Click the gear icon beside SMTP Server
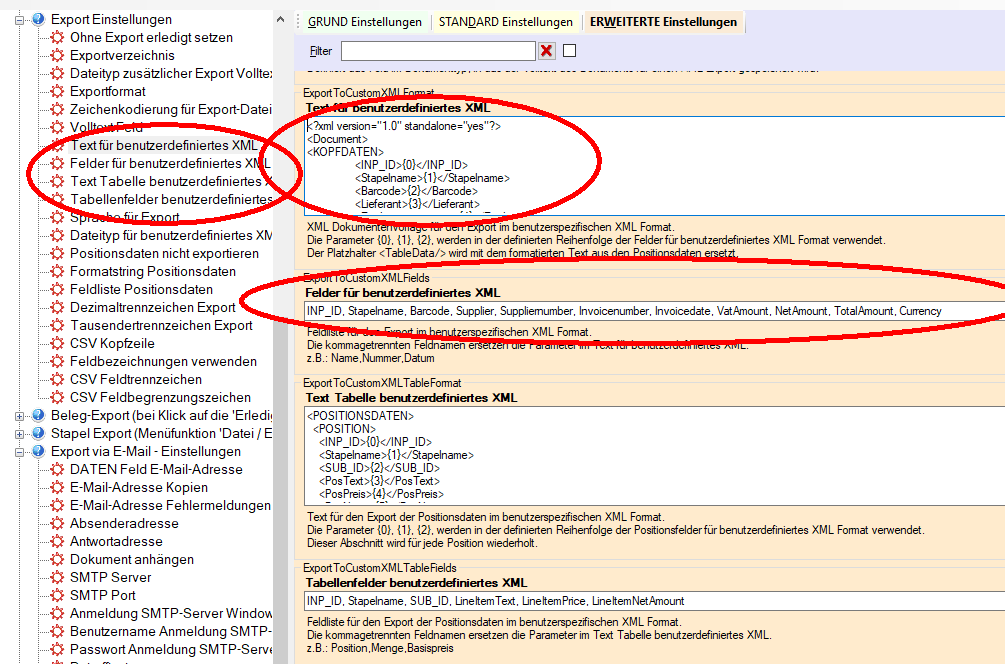The width and height of the screenshot is (1005, 664). (57, 578)
